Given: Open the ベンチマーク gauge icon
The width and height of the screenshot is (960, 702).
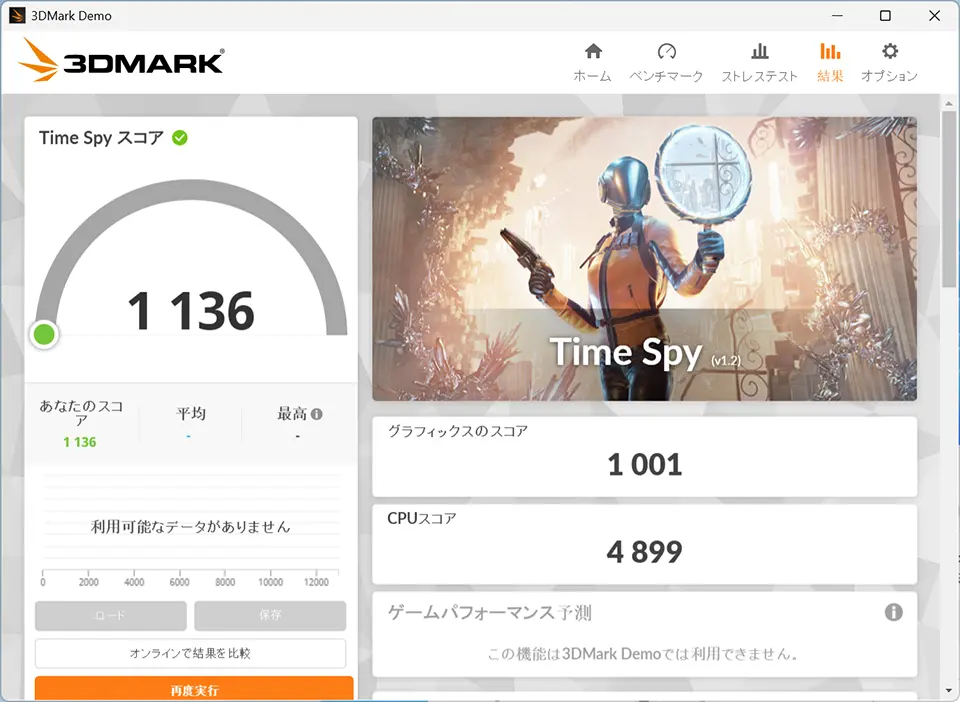Looking at the screenshot, I should coord(666,51).
